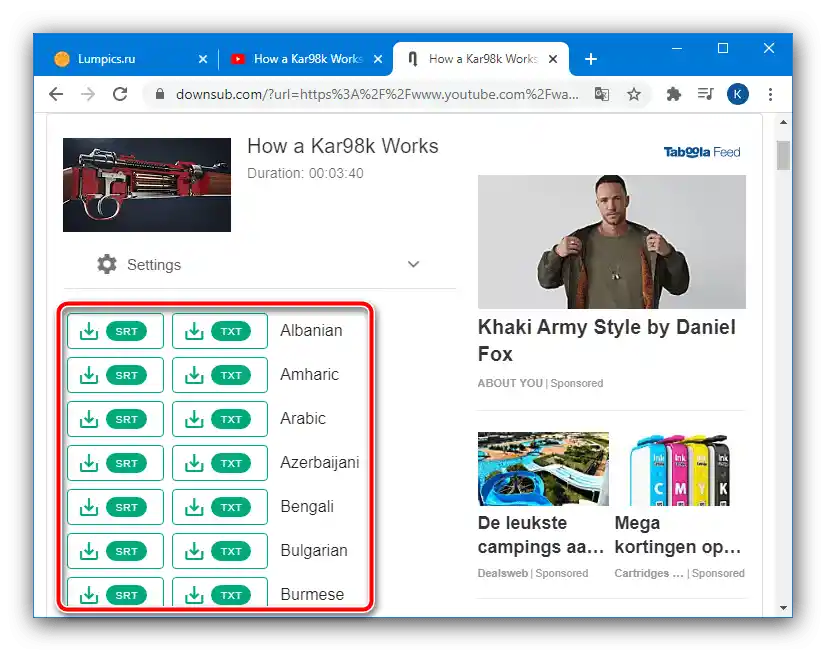This screenshot has height=651, width=826.
Task: Open De leukste campings link
Action: tap(541, 535)
